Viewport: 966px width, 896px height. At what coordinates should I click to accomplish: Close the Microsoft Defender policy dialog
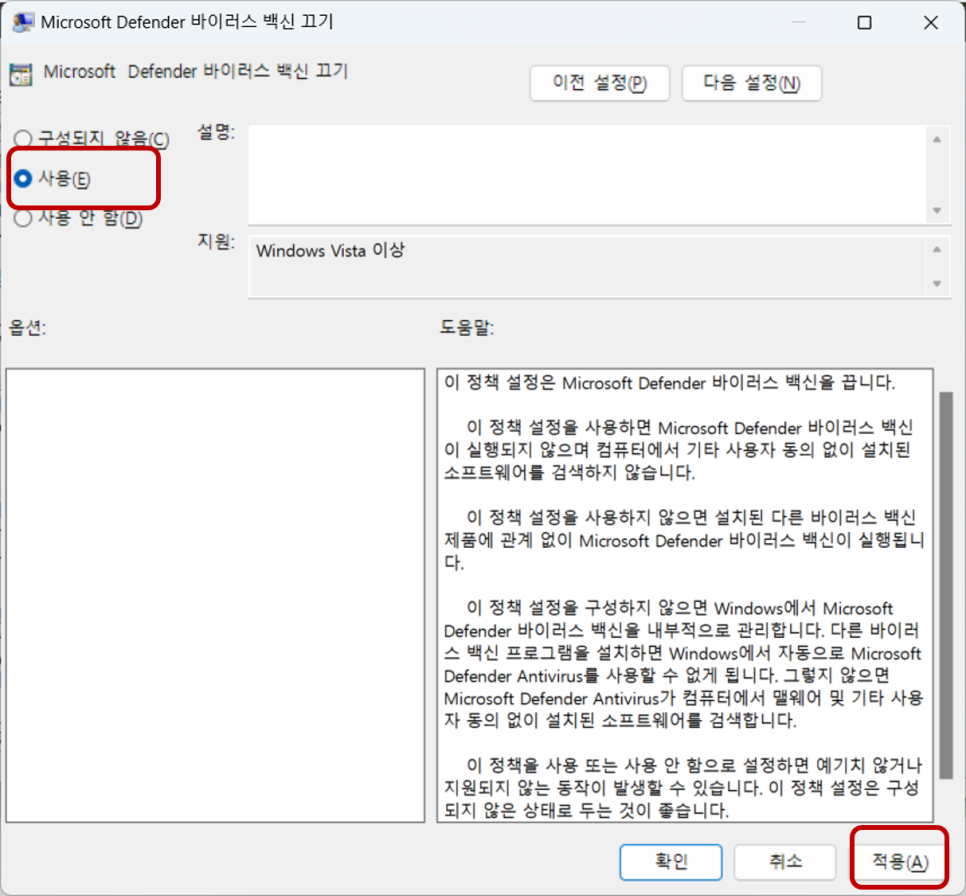pos(931,23)
